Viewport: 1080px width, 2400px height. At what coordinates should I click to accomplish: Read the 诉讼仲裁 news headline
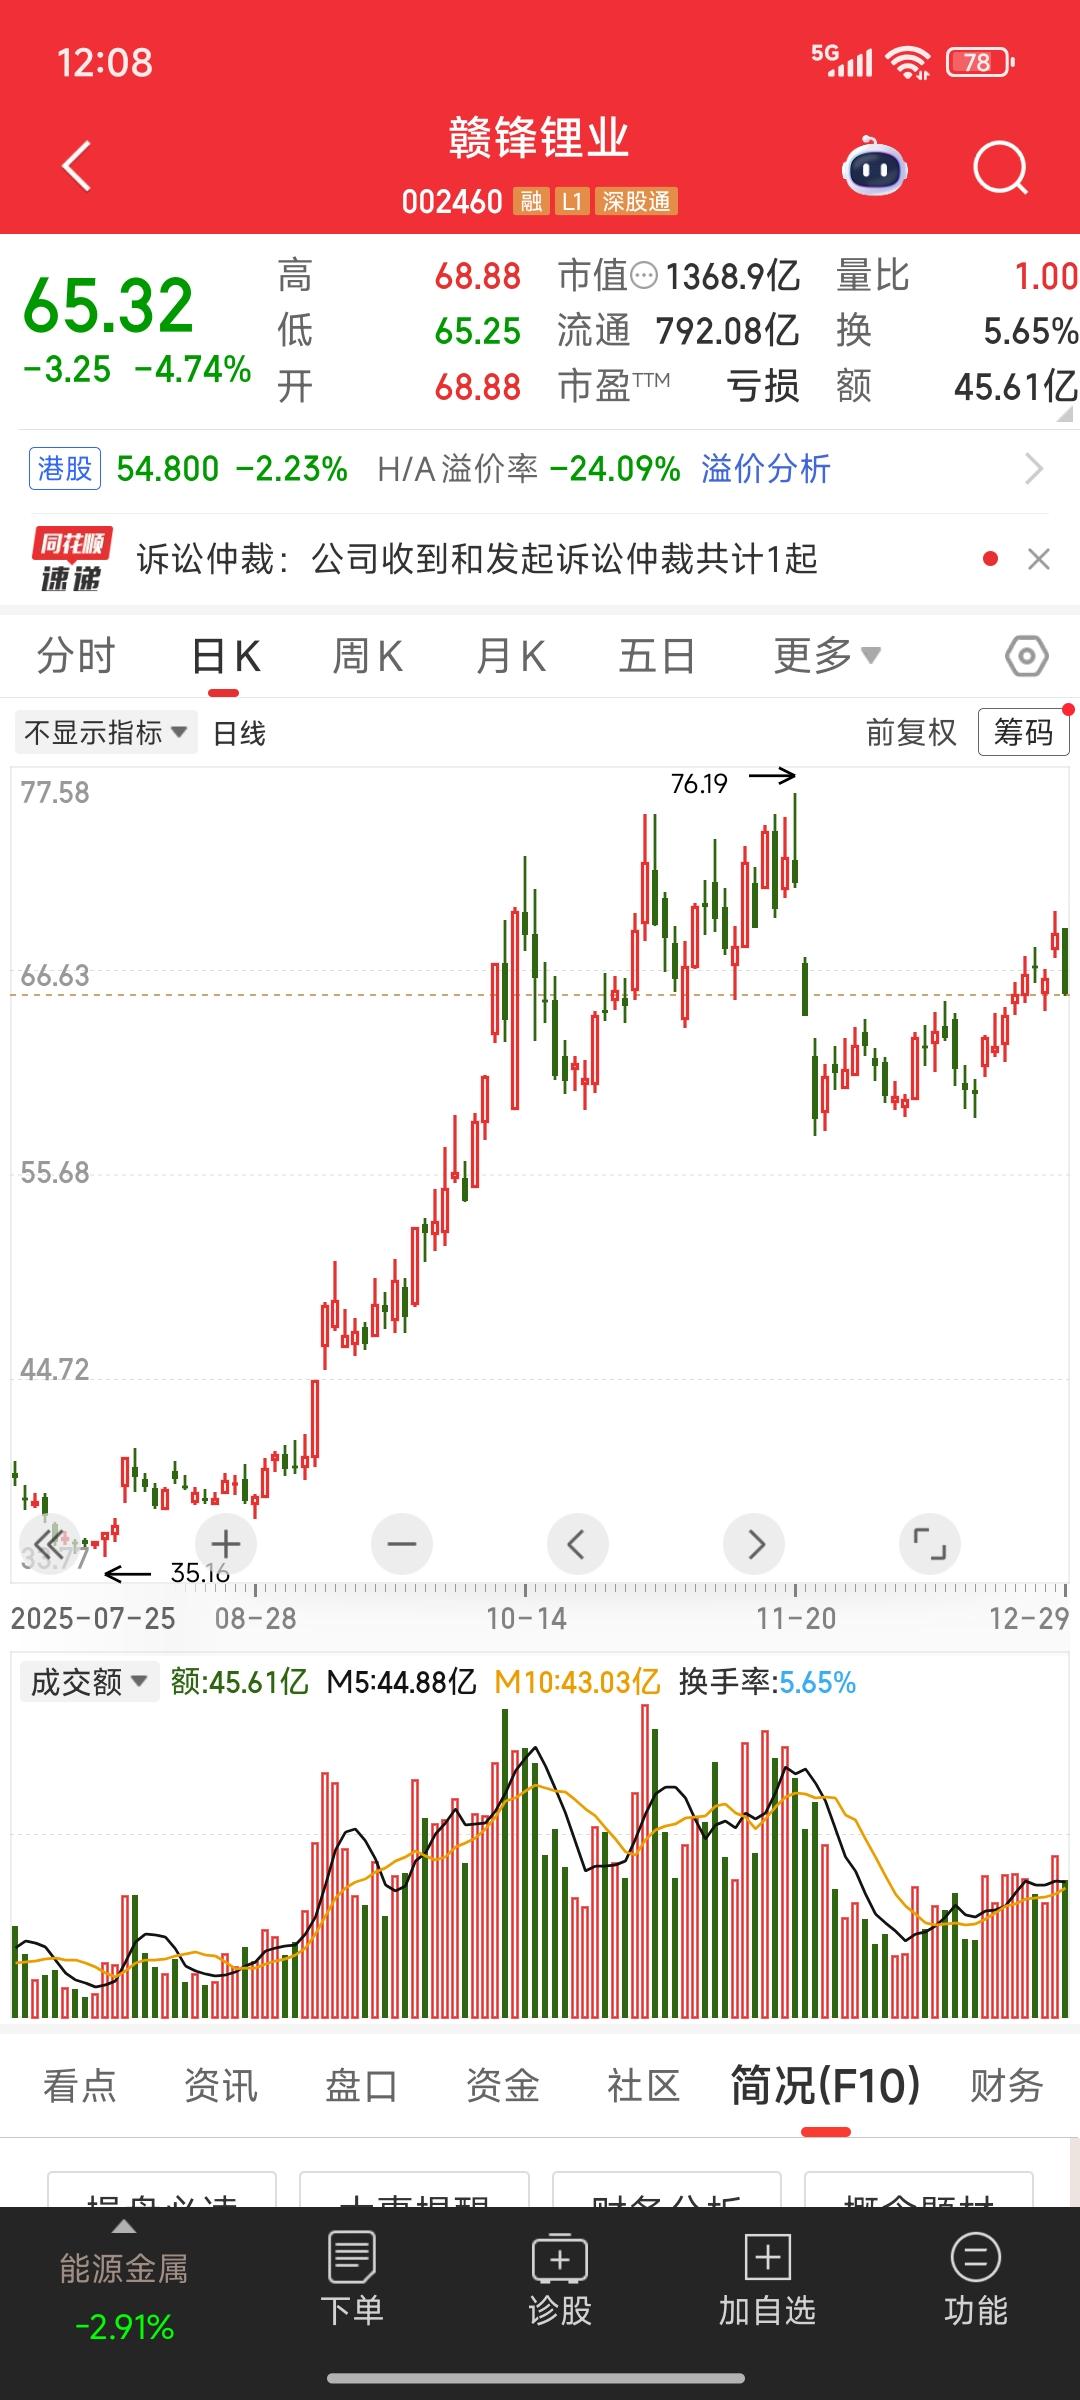477,559
